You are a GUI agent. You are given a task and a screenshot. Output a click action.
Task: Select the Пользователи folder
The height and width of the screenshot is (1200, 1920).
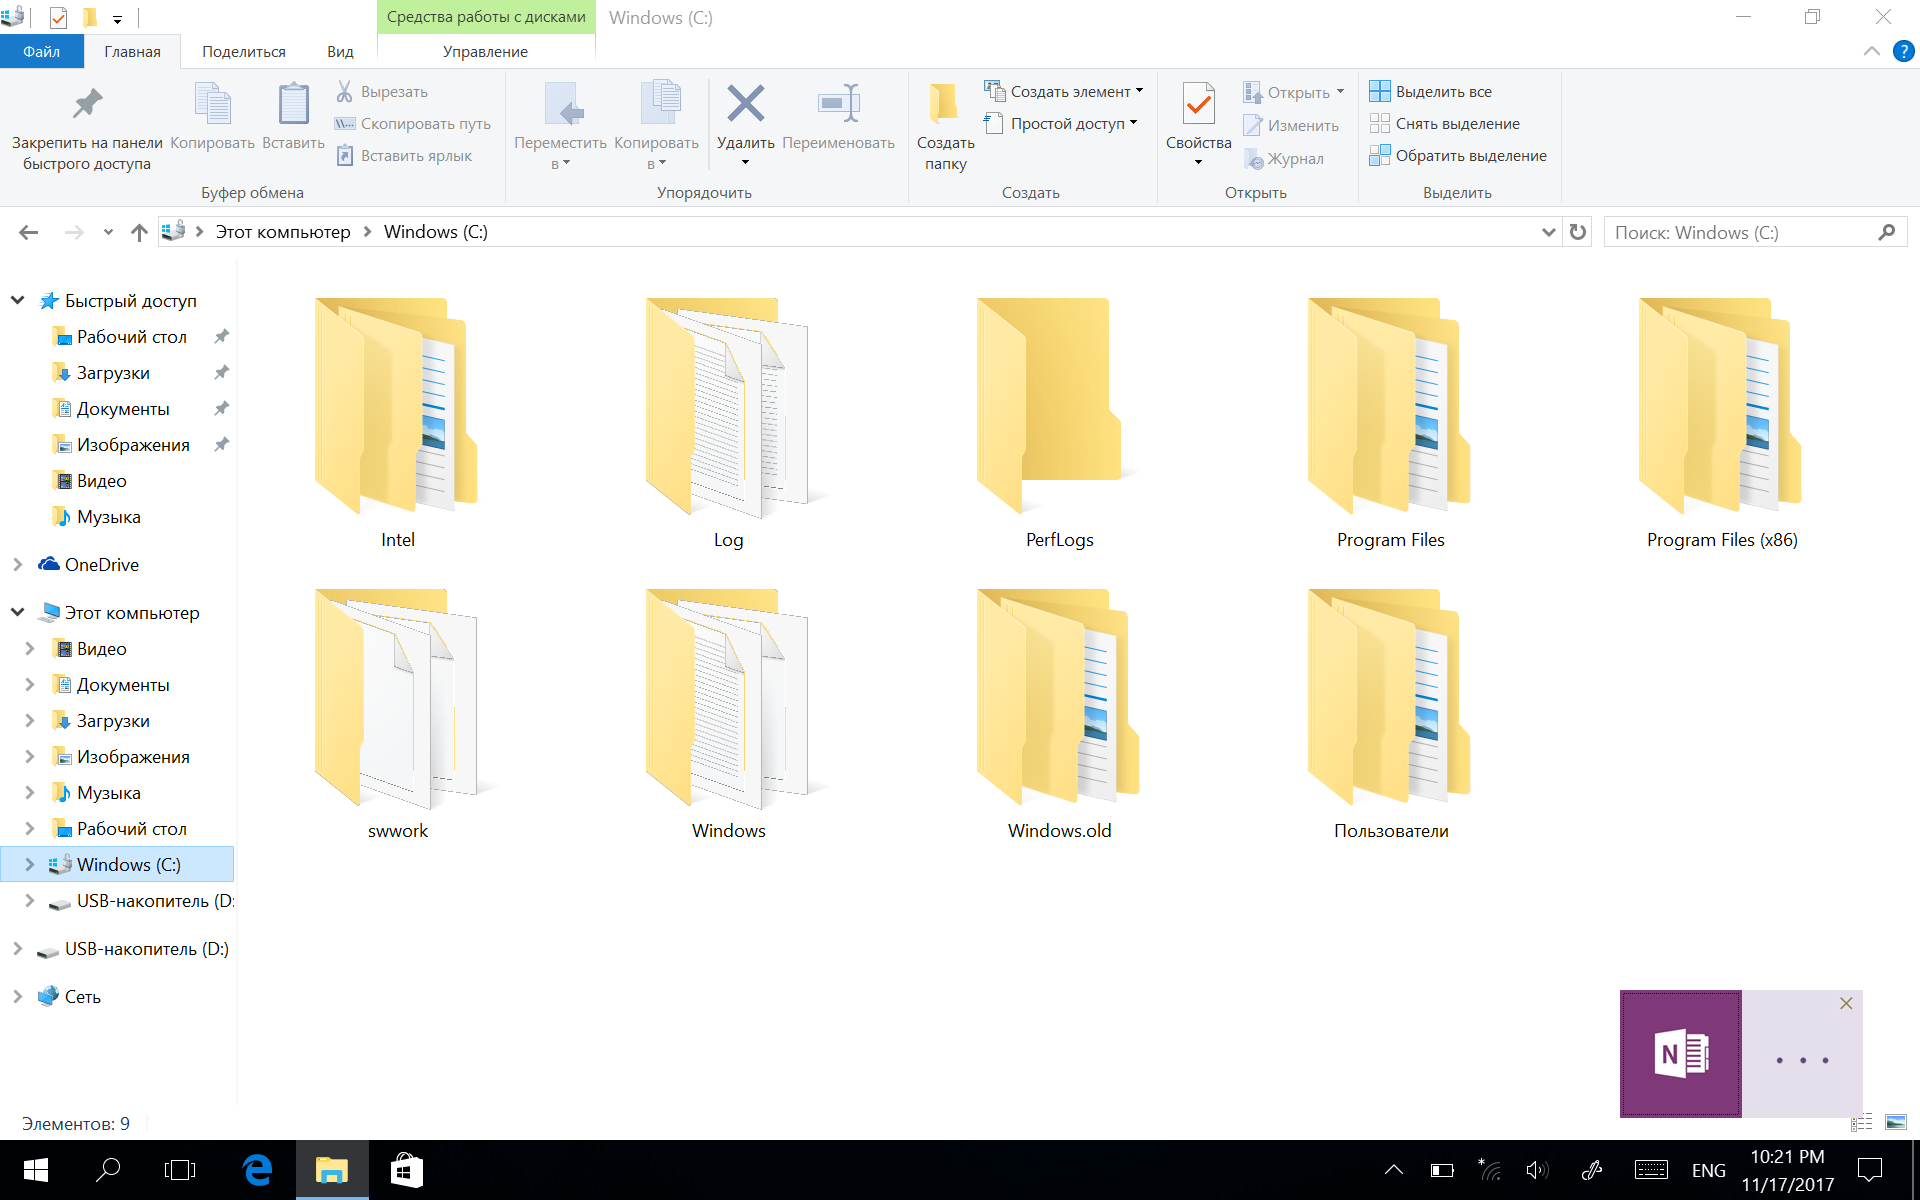[x=1390, y=714]
